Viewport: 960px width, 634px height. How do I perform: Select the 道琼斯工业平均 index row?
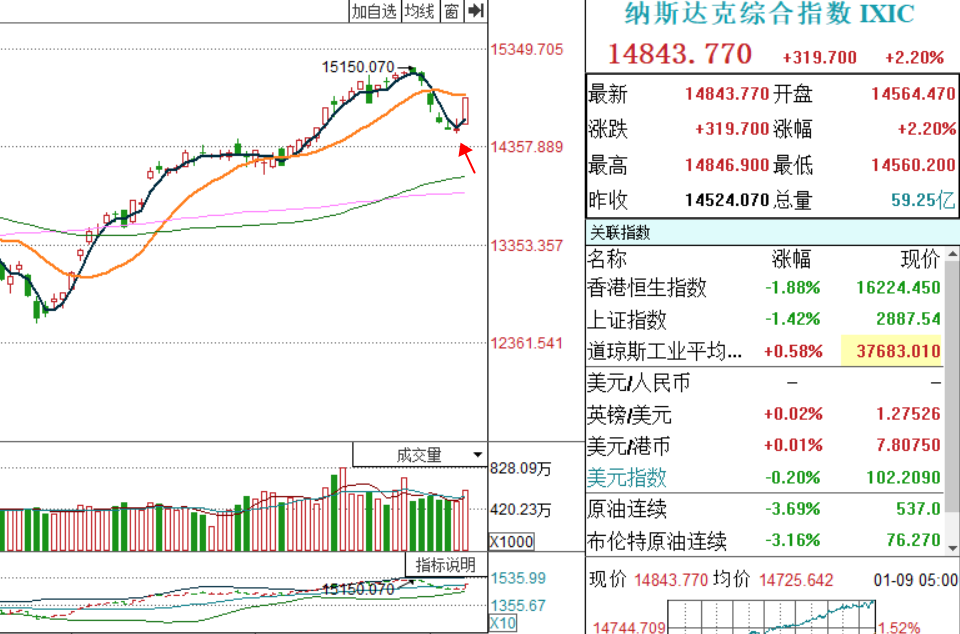[x=665, y=351]
